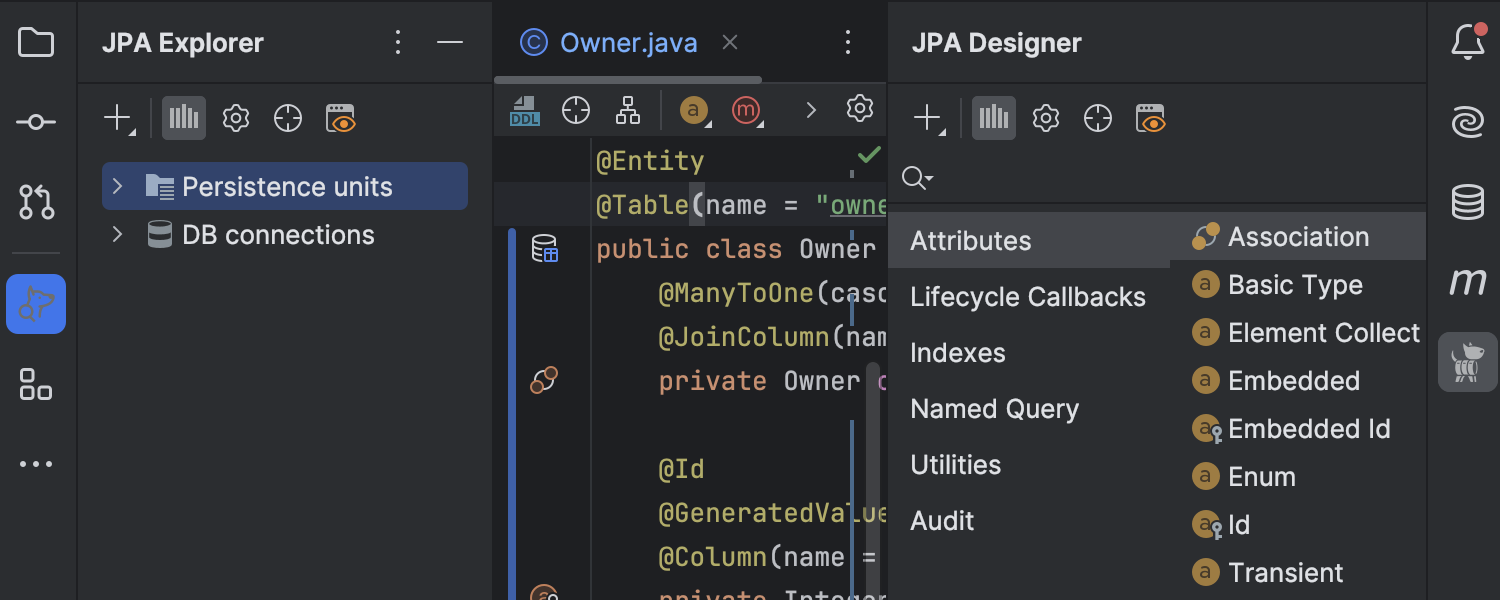1500x600 pixels.
Task: Choose the Id attribute entry
Action: 1298,524
